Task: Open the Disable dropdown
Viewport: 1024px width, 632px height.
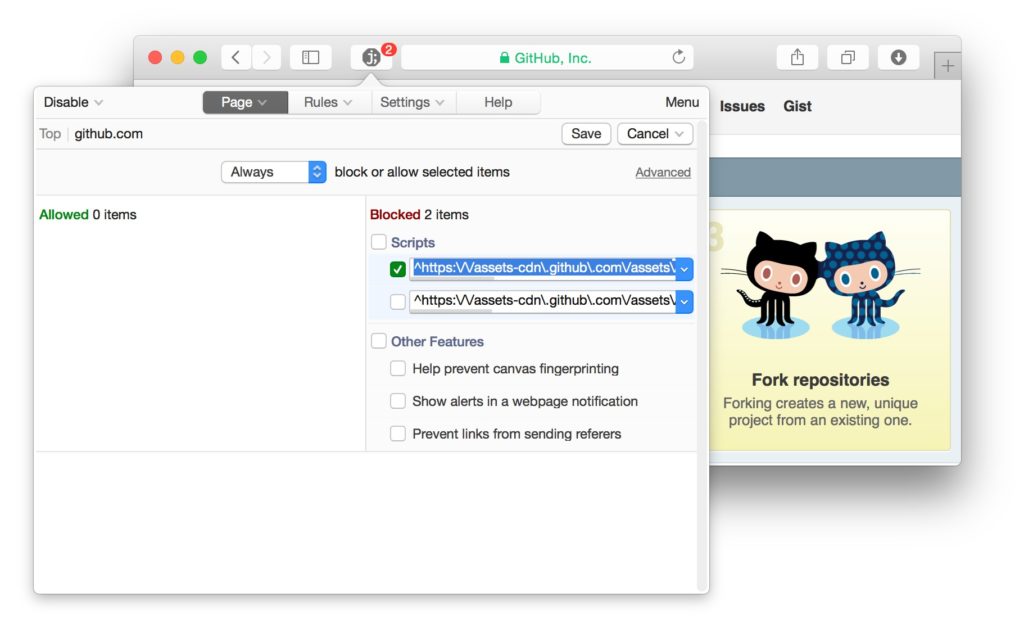Action: pos(73,103)
